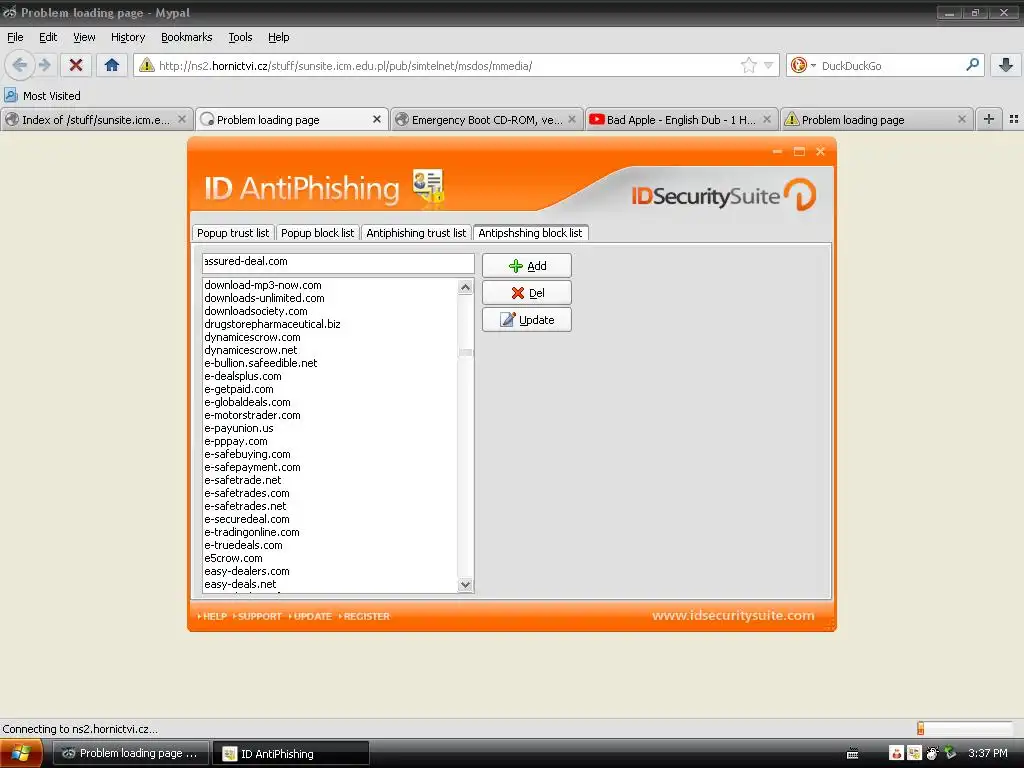Image resolution: width=1024 pixels, height=768 pixels.
Task: Open the Most Visited bookmarks folder
Action: (42, 95)
